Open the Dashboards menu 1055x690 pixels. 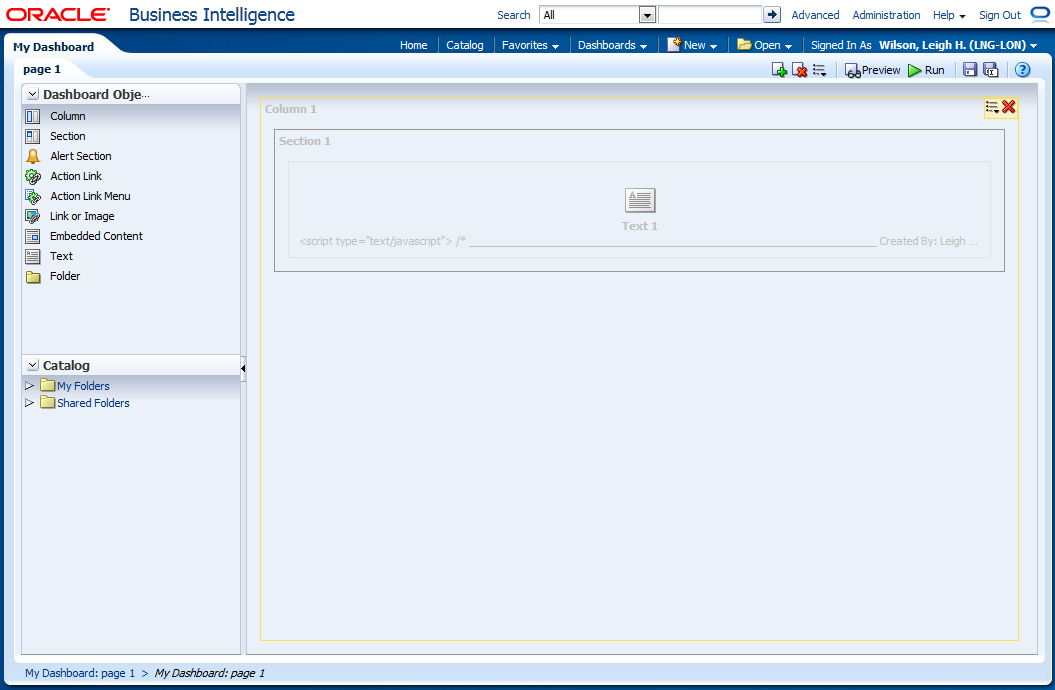(x=612, y=45)
